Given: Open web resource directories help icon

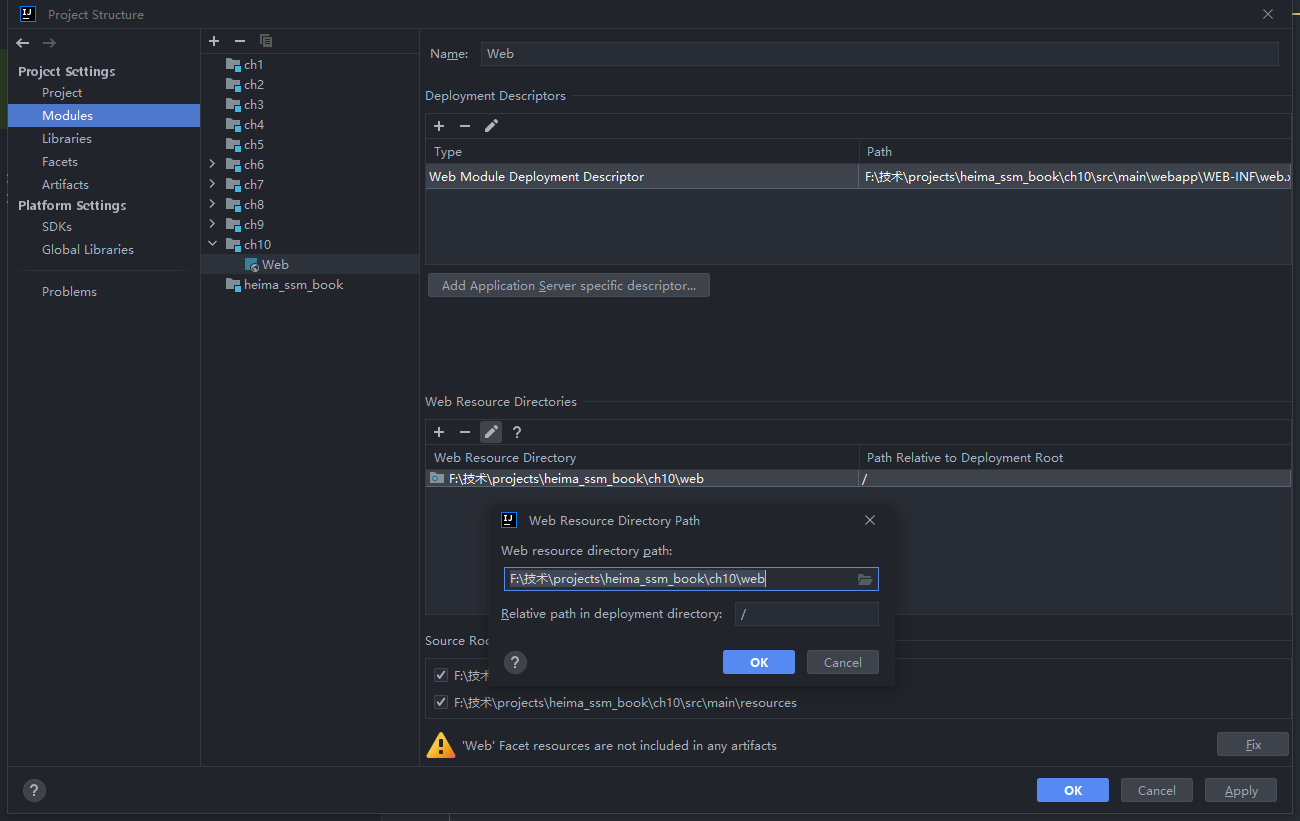Looking at the screenshot, I should coord(517,432).
